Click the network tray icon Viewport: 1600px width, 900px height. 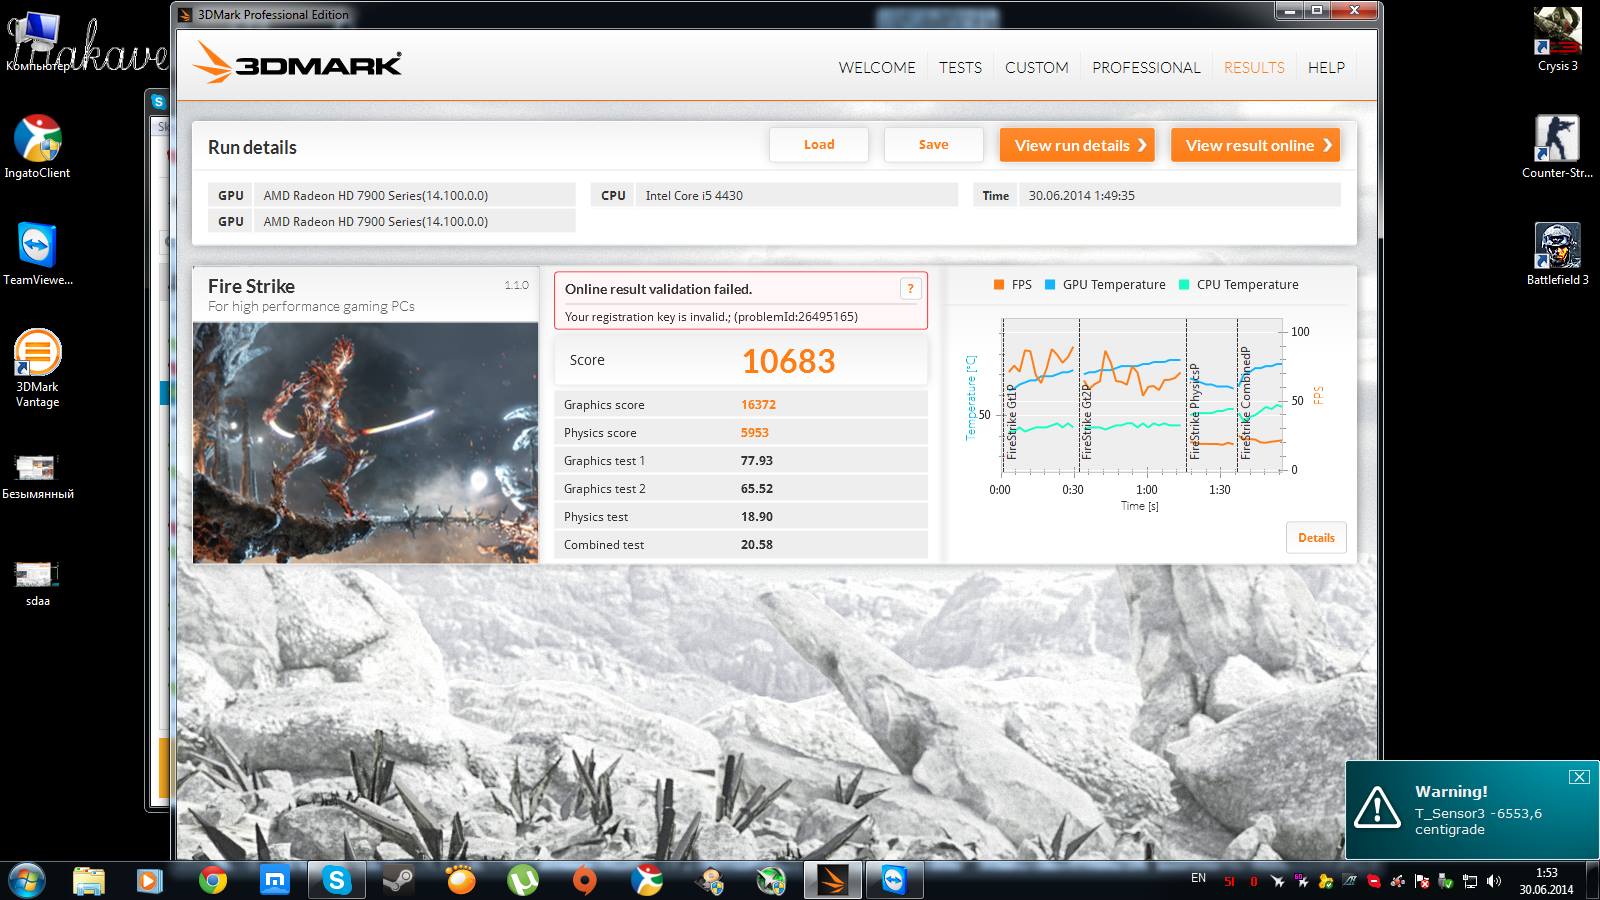point(1470,882)
